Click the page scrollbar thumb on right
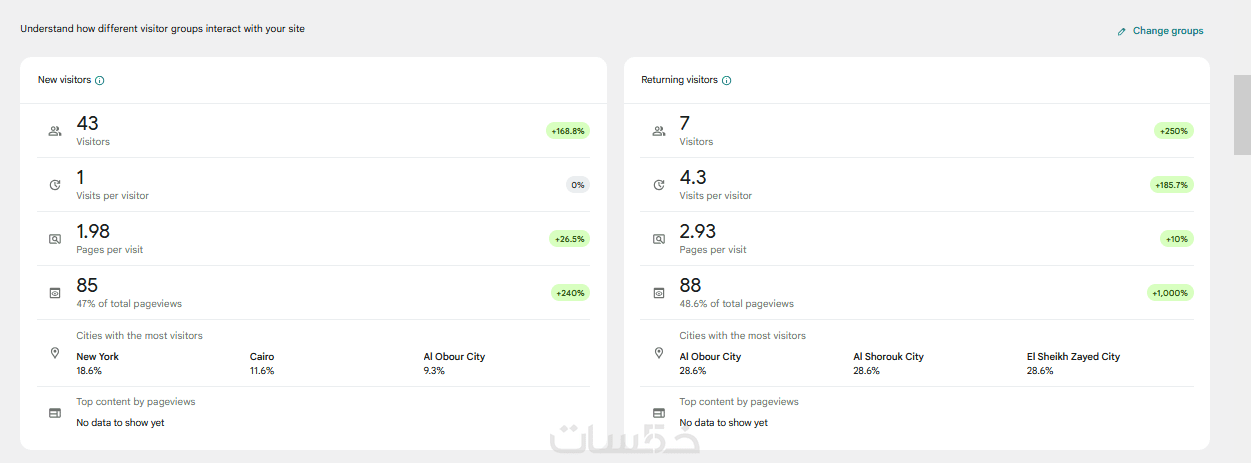This screenshot has width=1251, height=463. click(1242, 114)
